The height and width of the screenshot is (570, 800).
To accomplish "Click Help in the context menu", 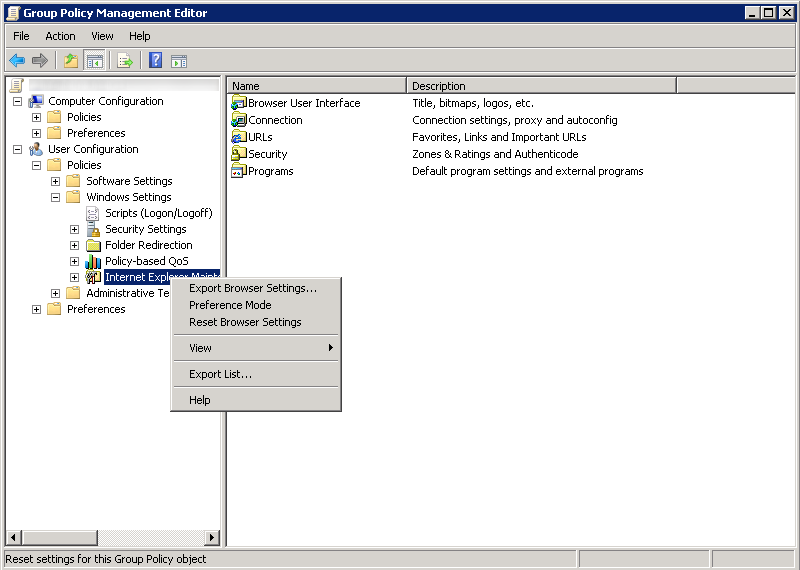I will click(x=256, y=400).
